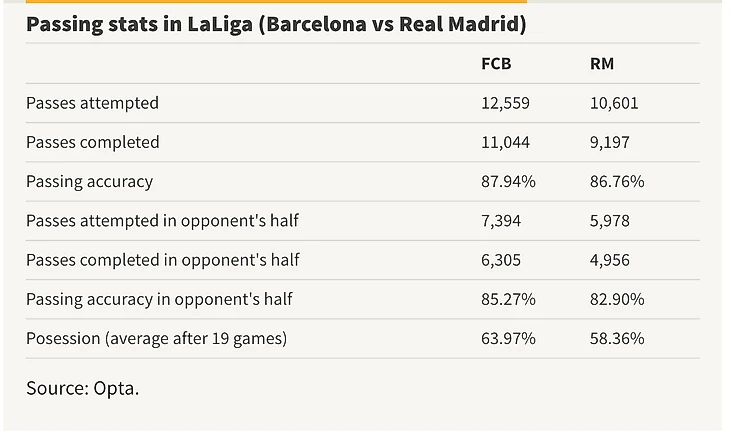
Task: Select "Passes completed in opponent's half" label
Action: pos(163,260)
